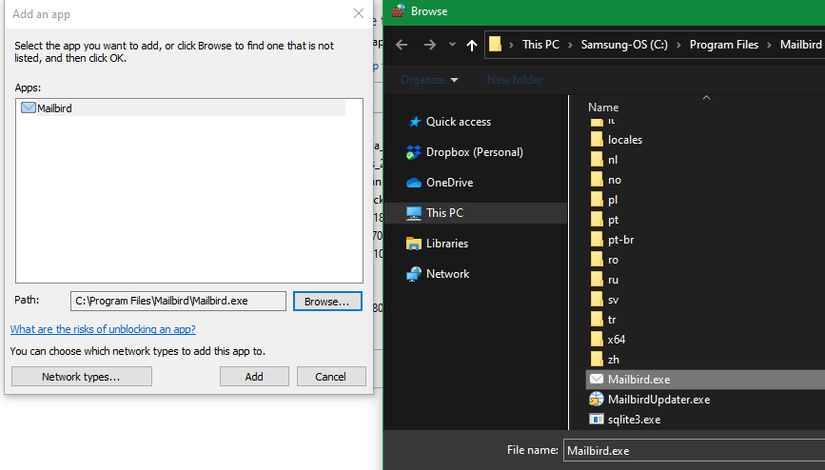This screenshot has height=470, width=825.
Task: Select the ru folder
Action: tap(613, 279)
